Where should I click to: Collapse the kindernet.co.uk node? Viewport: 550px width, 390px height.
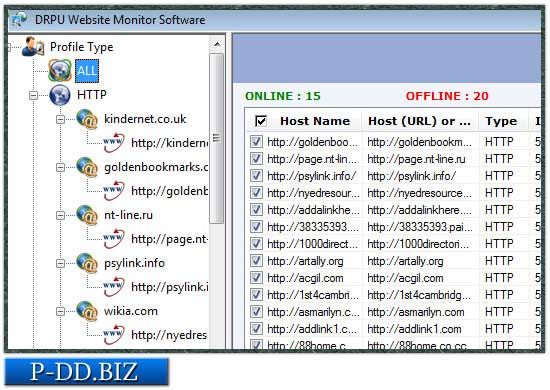60,119
